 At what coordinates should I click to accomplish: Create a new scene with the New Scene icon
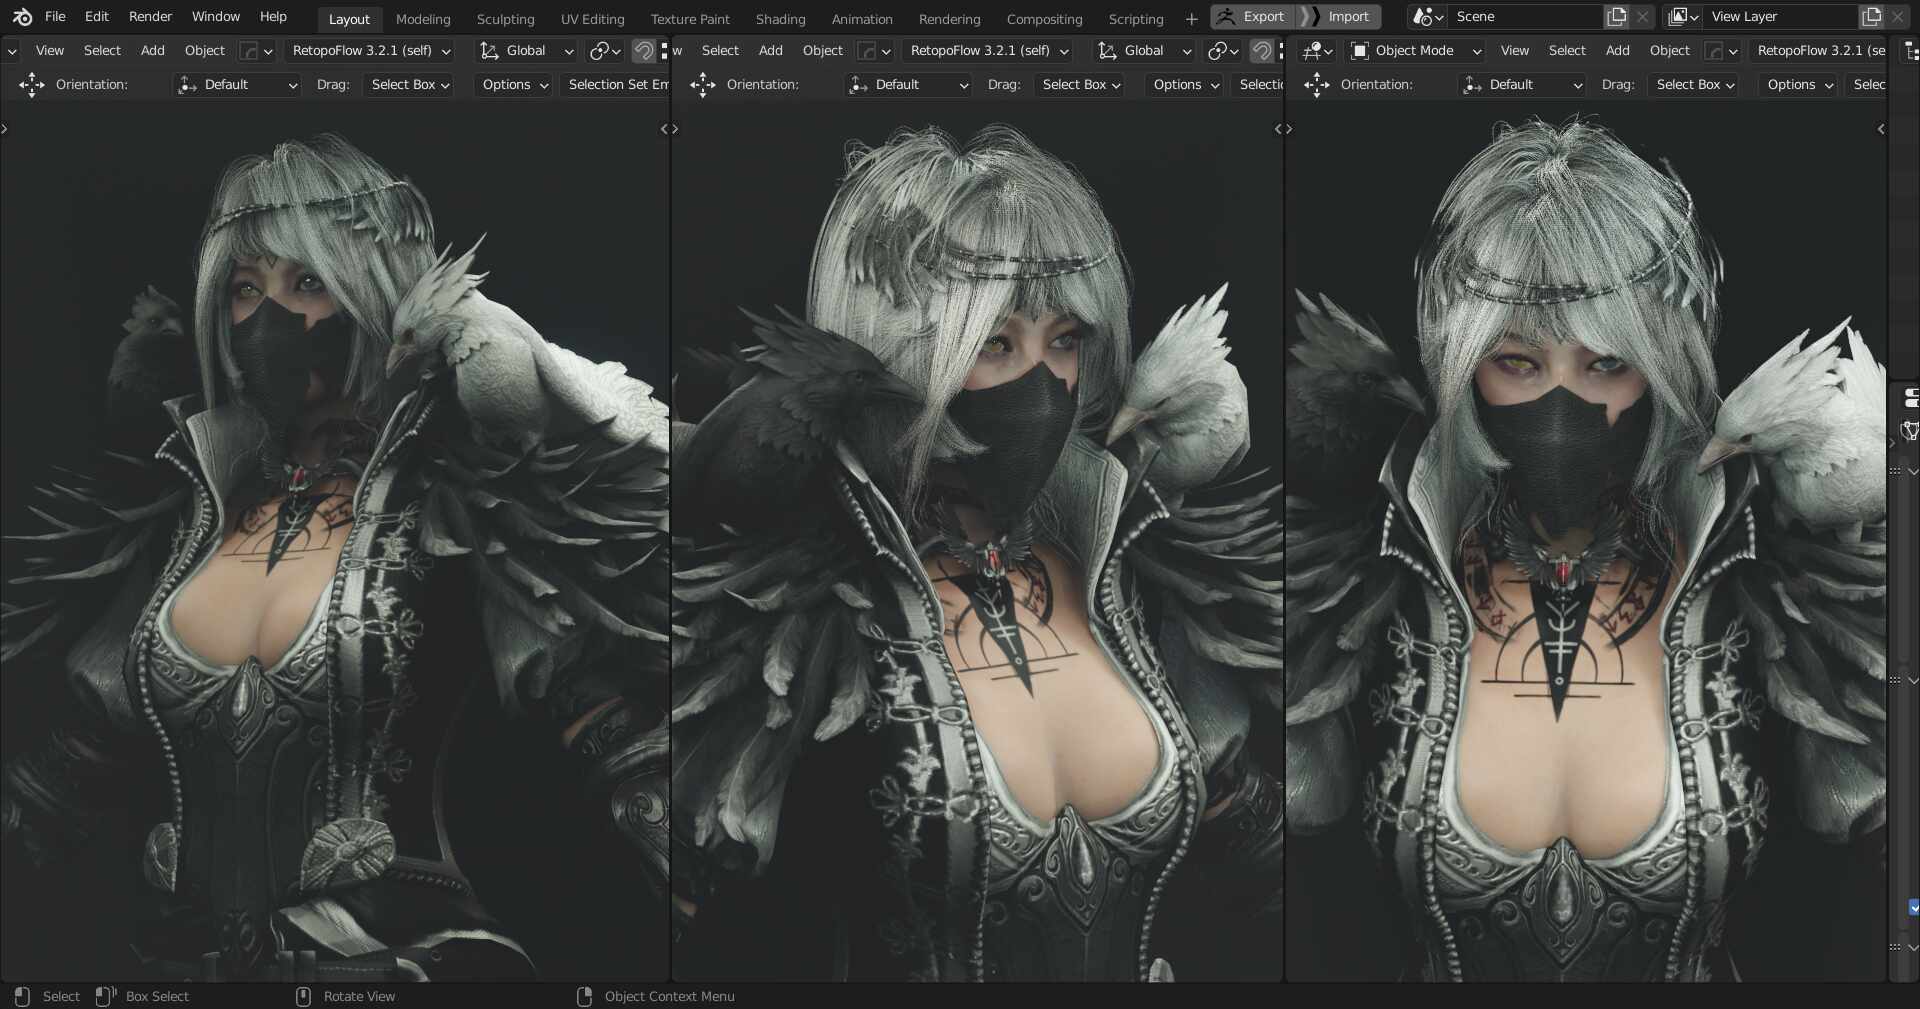(1616, 17)
